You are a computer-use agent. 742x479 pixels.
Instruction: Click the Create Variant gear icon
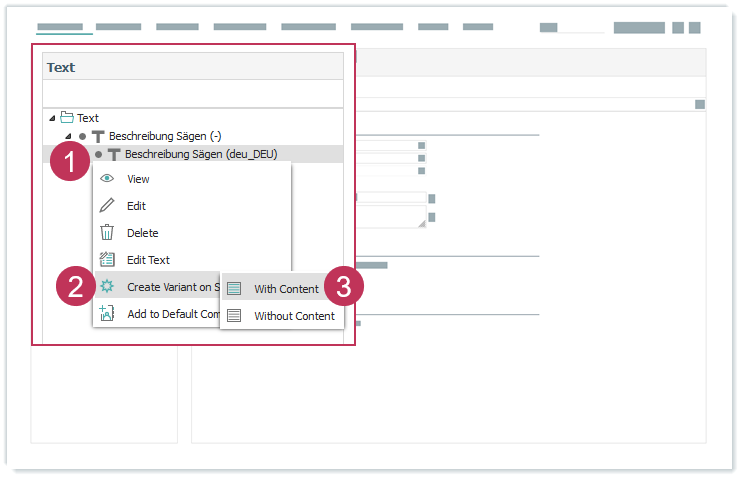(x=107, y=287)
